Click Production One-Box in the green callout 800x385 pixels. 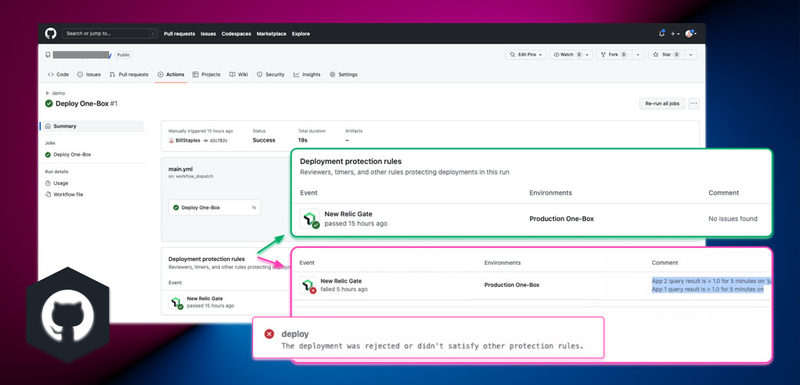561,219
